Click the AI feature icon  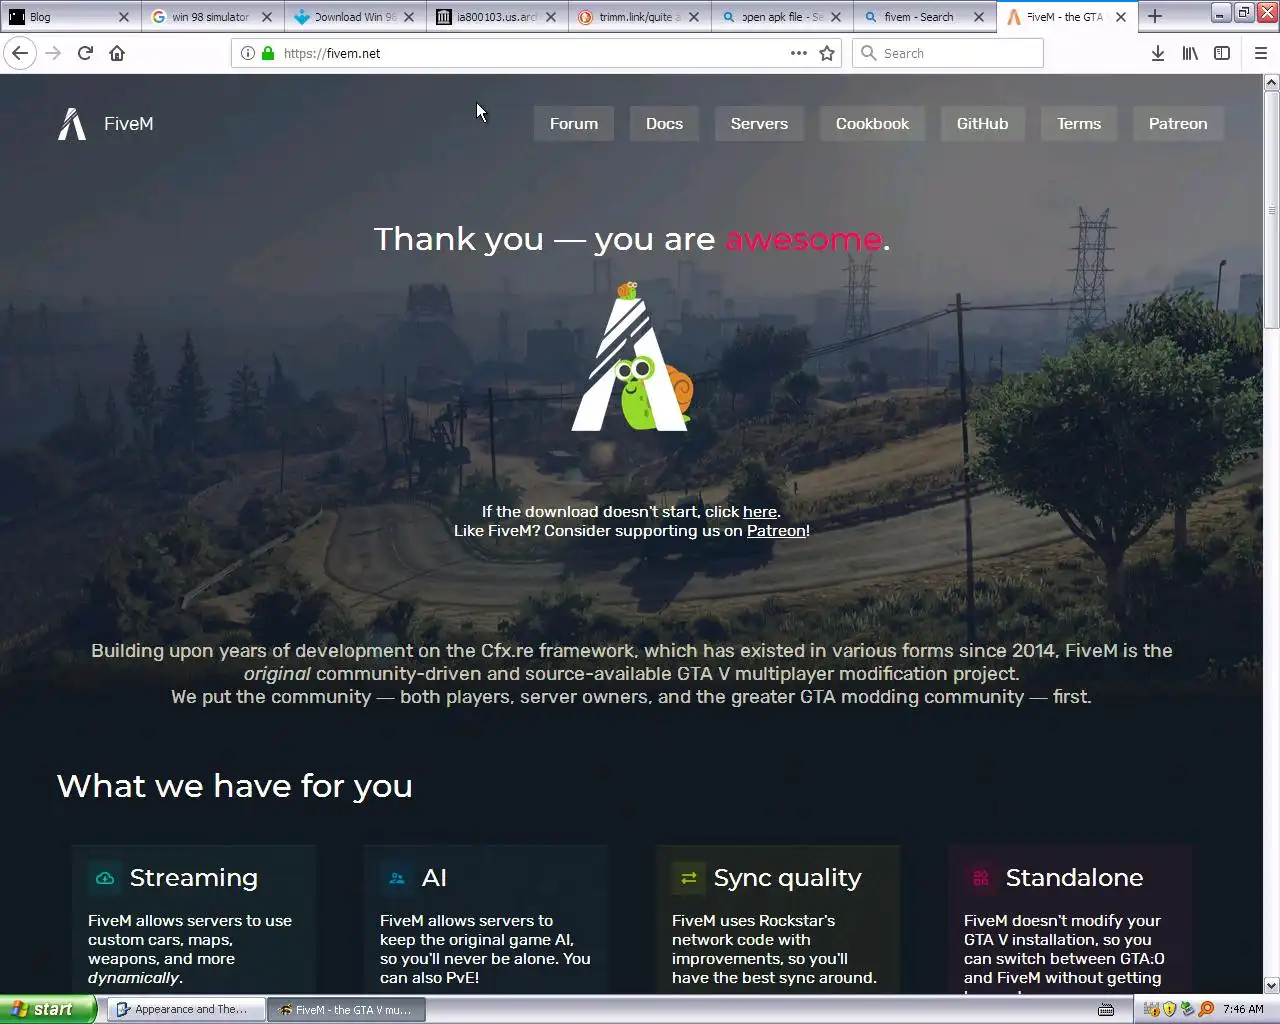(x=397, y=878)
